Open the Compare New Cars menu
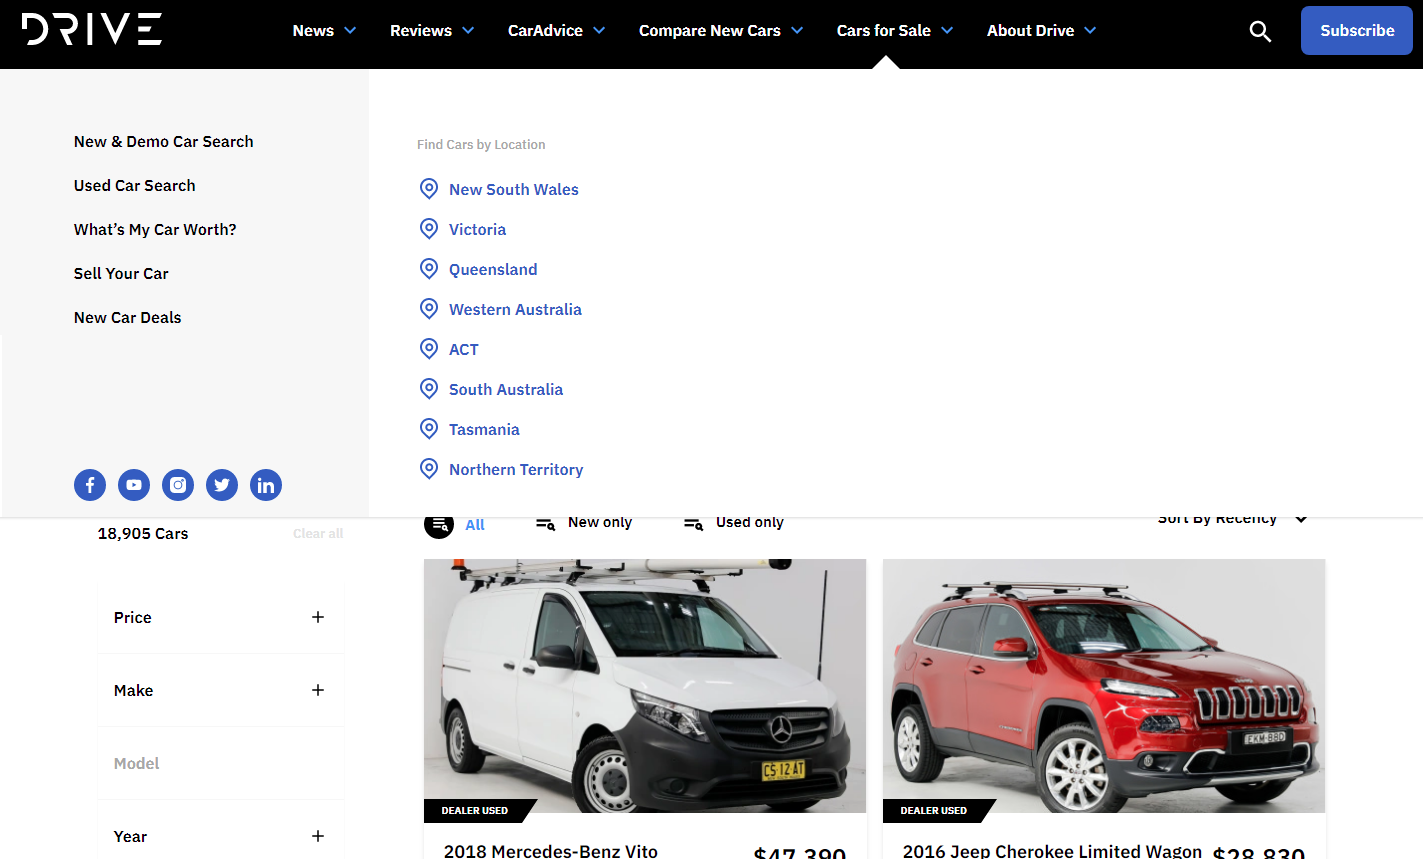Screen dimensions: 1423x859 tap(720, 31)
